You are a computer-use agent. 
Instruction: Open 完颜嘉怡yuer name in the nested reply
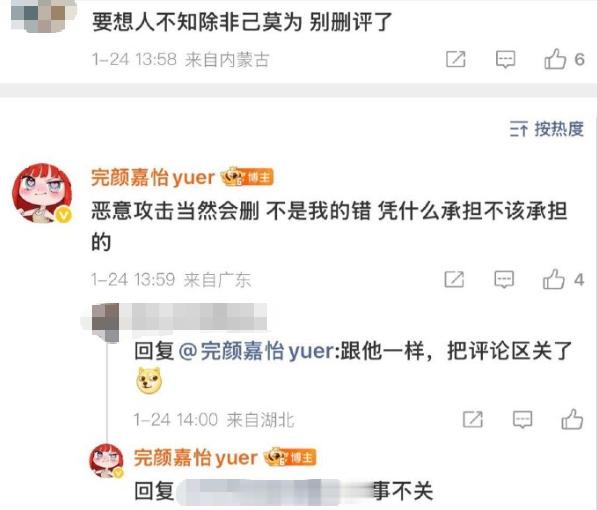coord(195,457)
